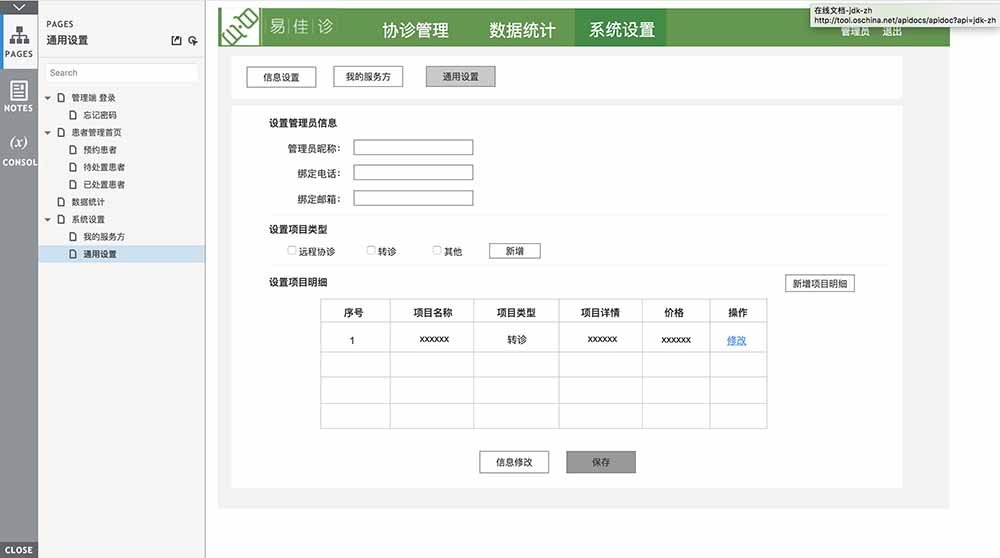This screenshot has width=1000, height=558.
Task: Check the 转诊 checkbox
Action: click(371, 250)
